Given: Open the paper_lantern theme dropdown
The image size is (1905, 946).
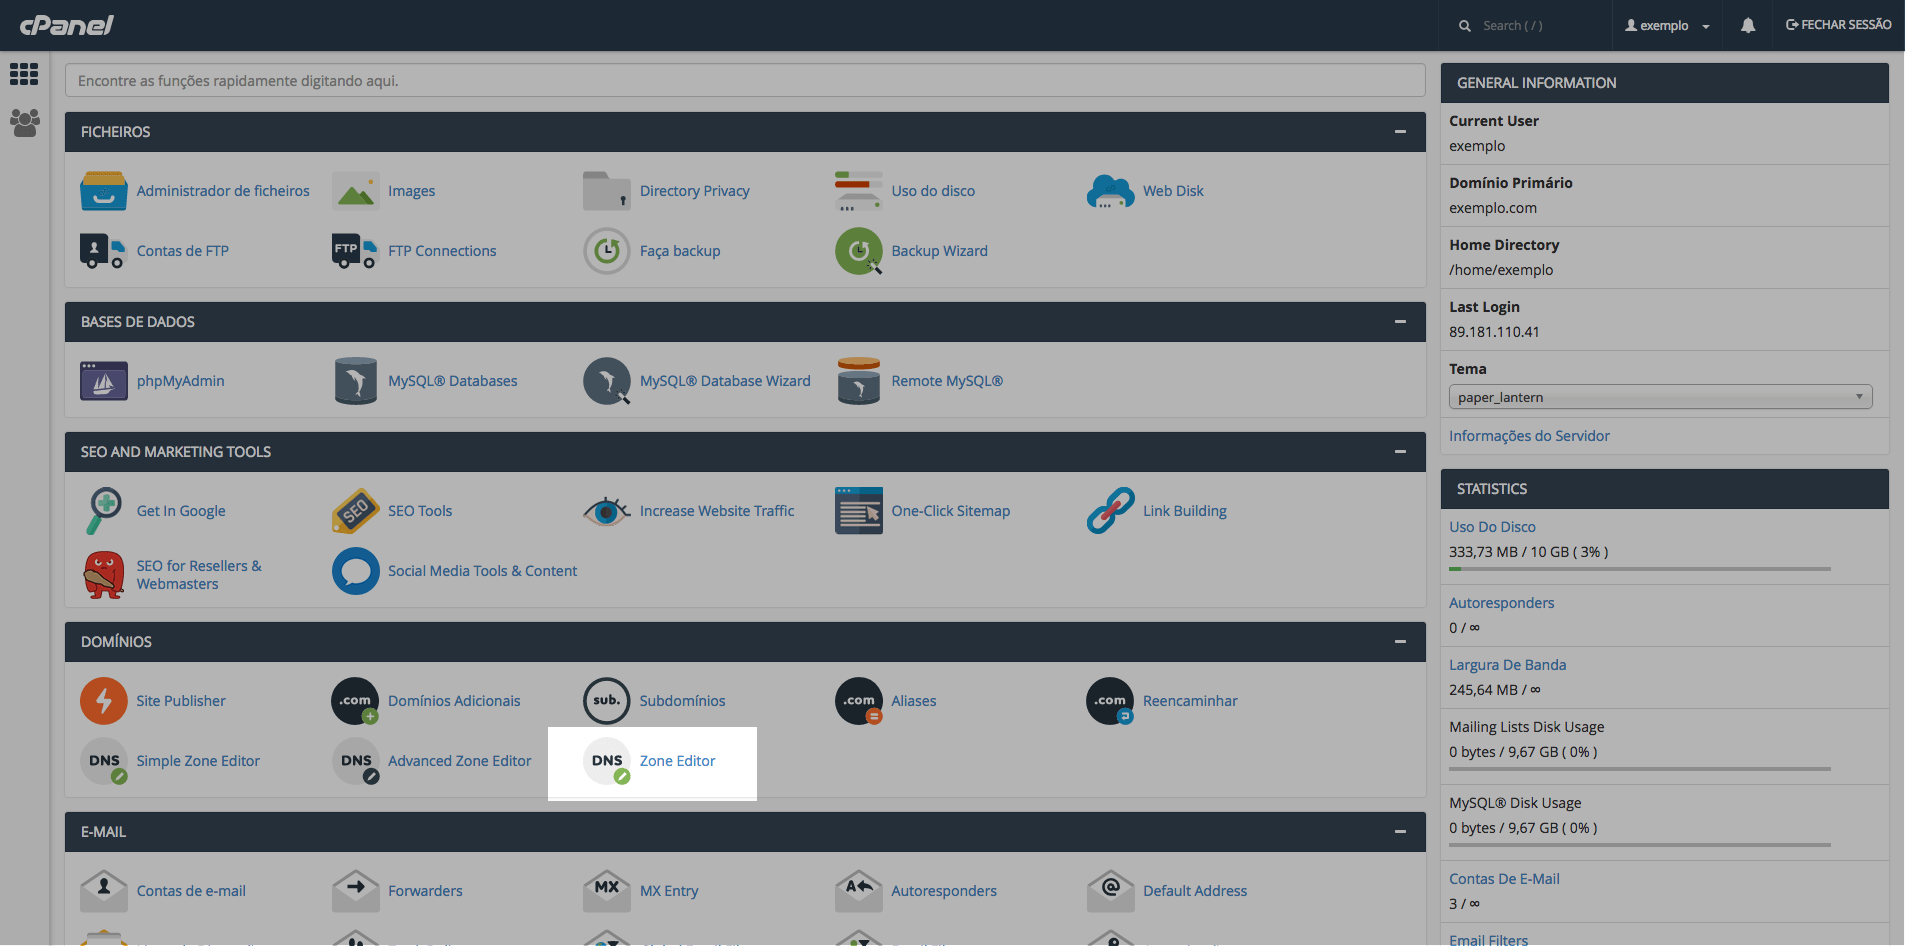Looking at the screenshot, I should click(x=1659, y=397).
